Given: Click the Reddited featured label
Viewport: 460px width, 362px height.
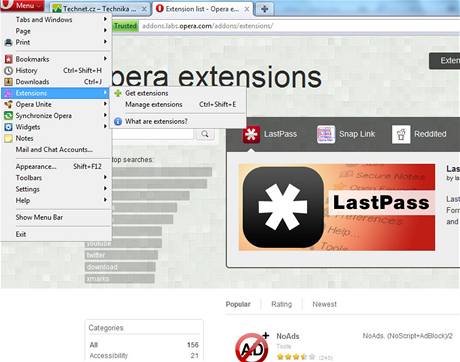Looking at the screenshot, I should coord(430,134).
